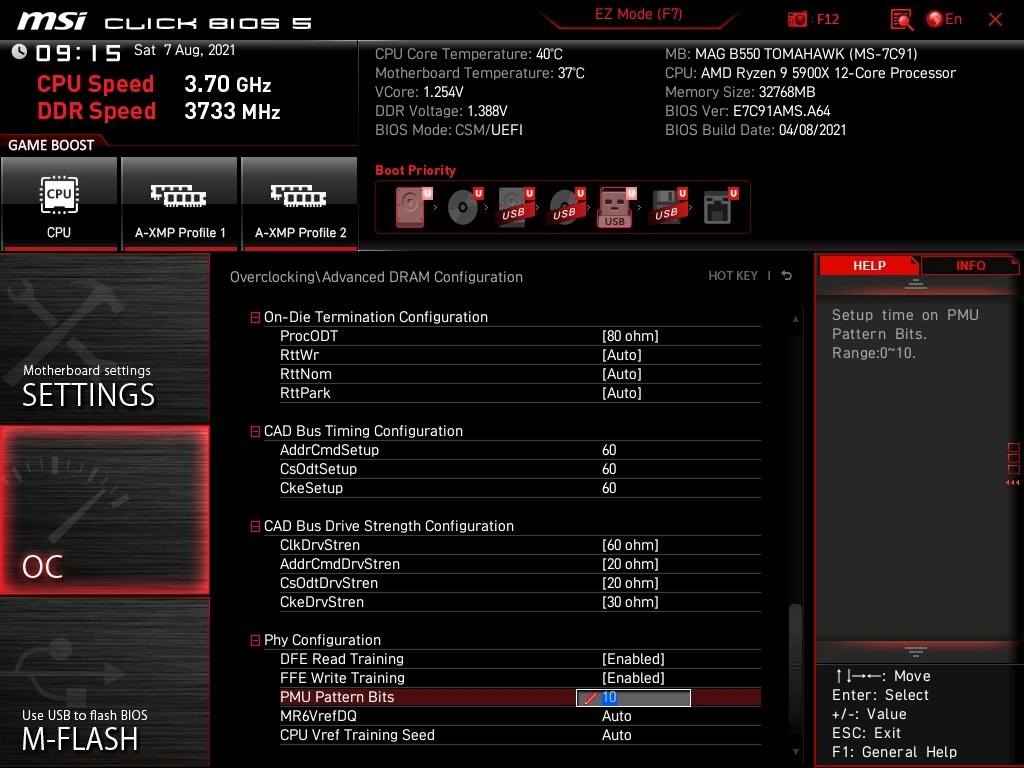Enable A-XMP Profile 2
The height and width of the screenshot is (768, 1024).
pyautogui.click(x=300, y=204)
